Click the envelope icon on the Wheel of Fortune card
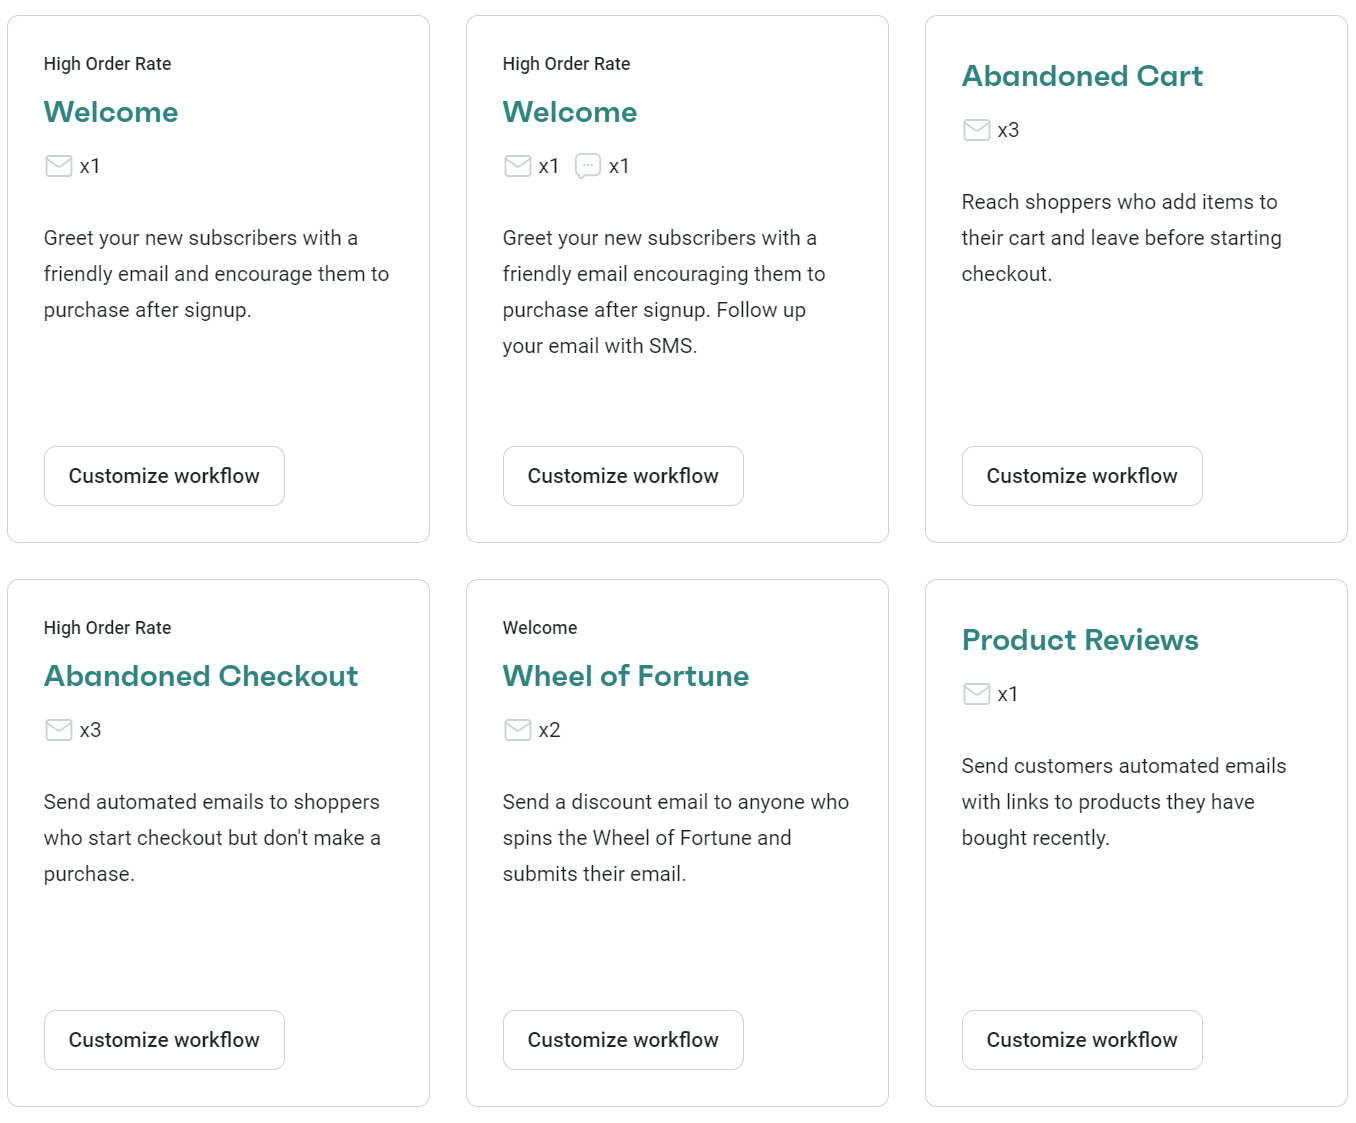The width and height of the screenshot is (1356, 1123). (x=517, y=730)
